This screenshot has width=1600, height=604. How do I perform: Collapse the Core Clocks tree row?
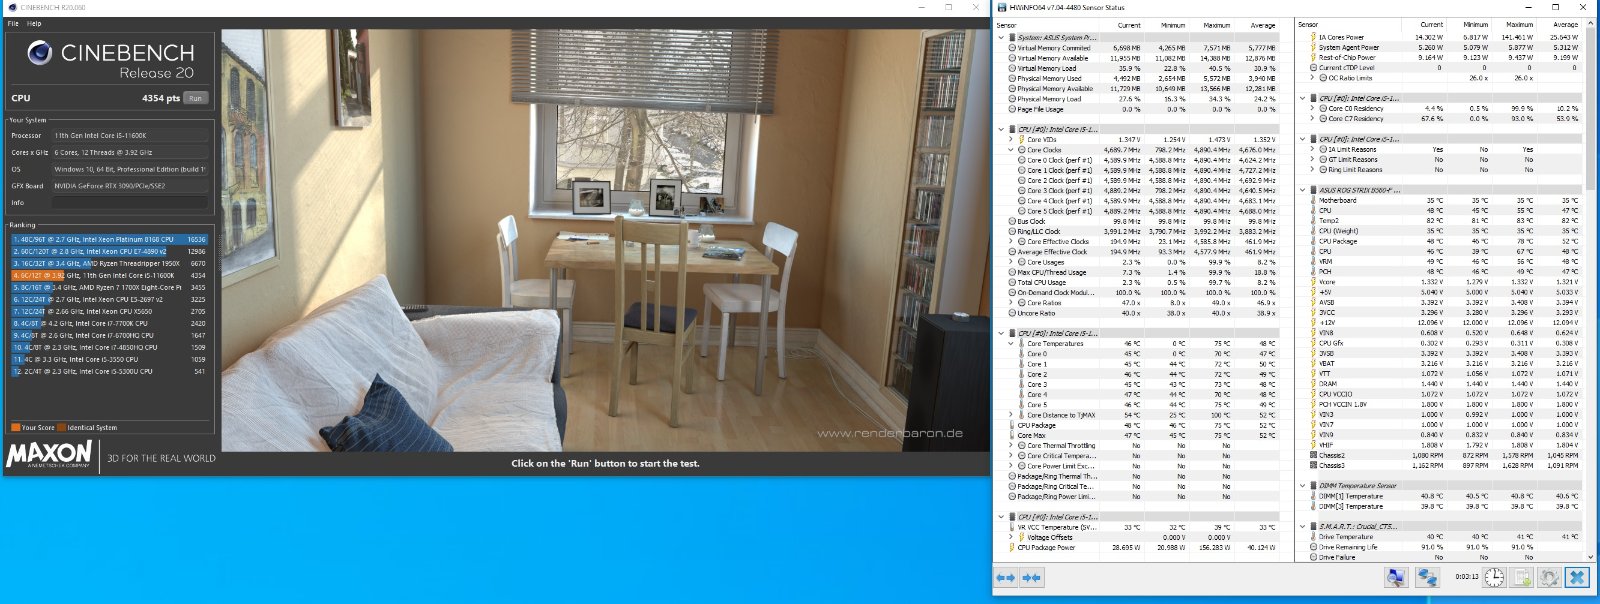1011,150
